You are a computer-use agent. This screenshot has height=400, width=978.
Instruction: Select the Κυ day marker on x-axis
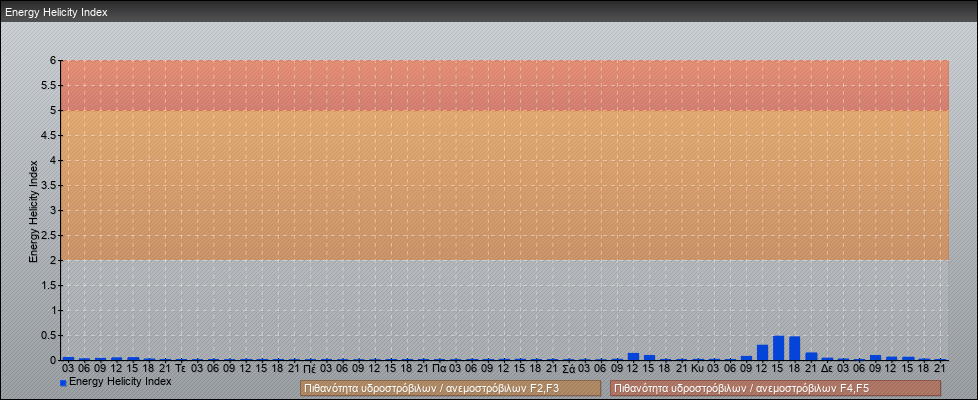(697, 369)
